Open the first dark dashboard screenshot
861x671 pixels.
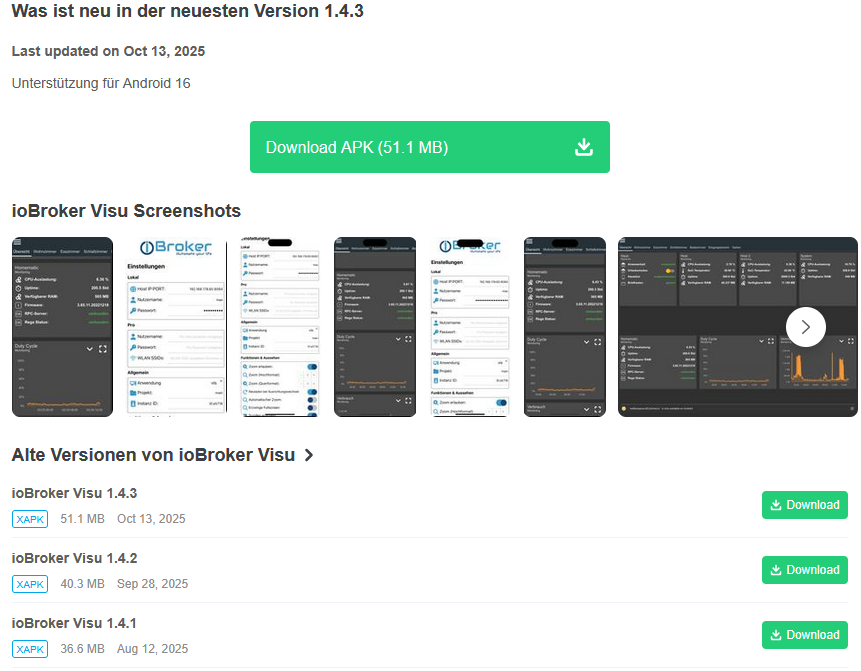pyautogui.click(x=62, y=326)
